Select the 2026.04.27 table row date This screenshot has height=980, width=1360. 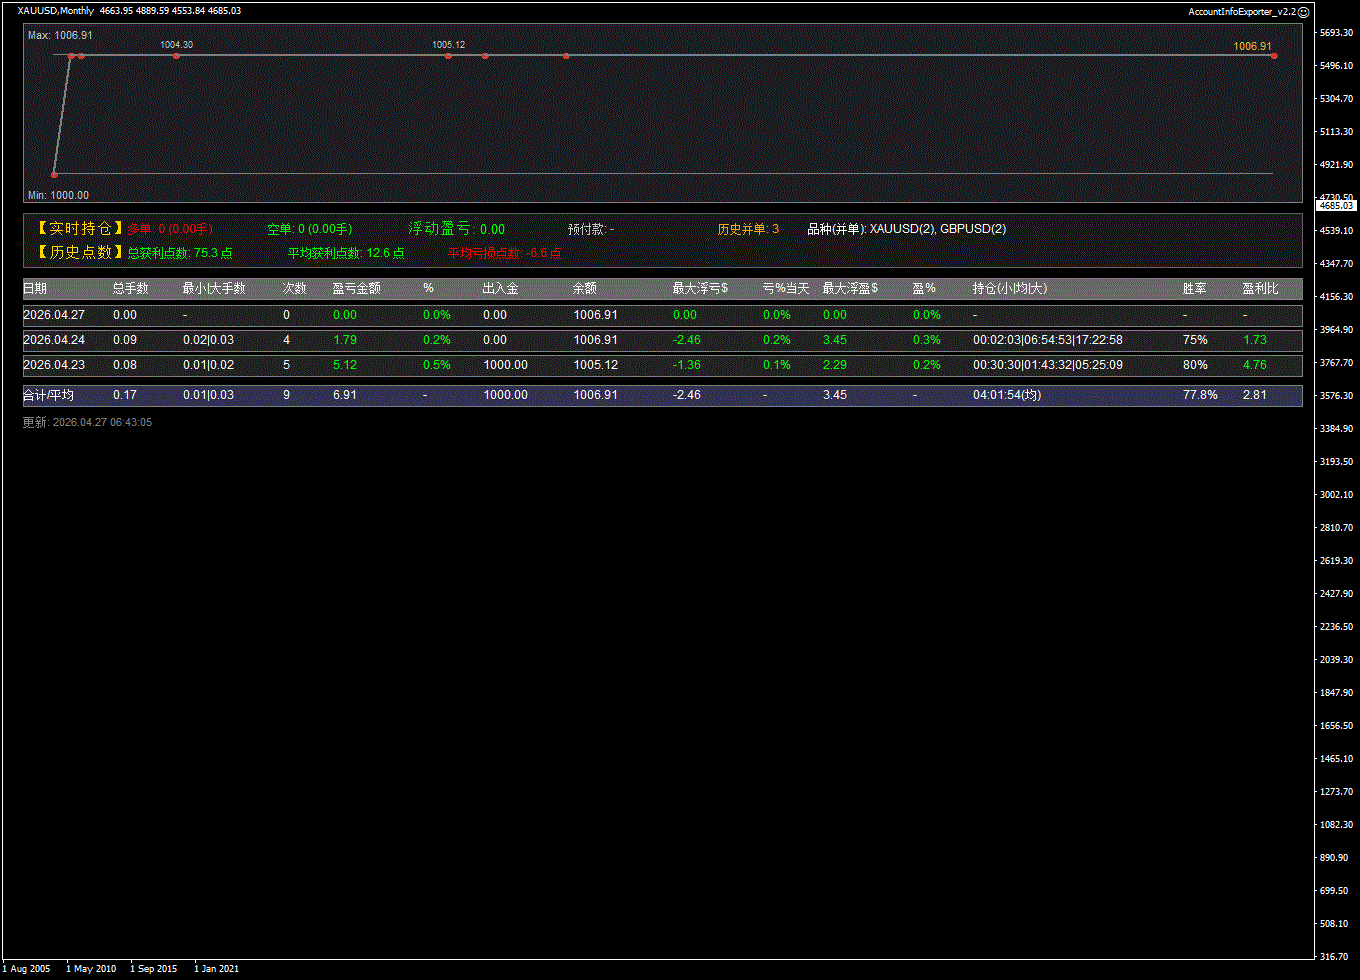click(54, 315)
